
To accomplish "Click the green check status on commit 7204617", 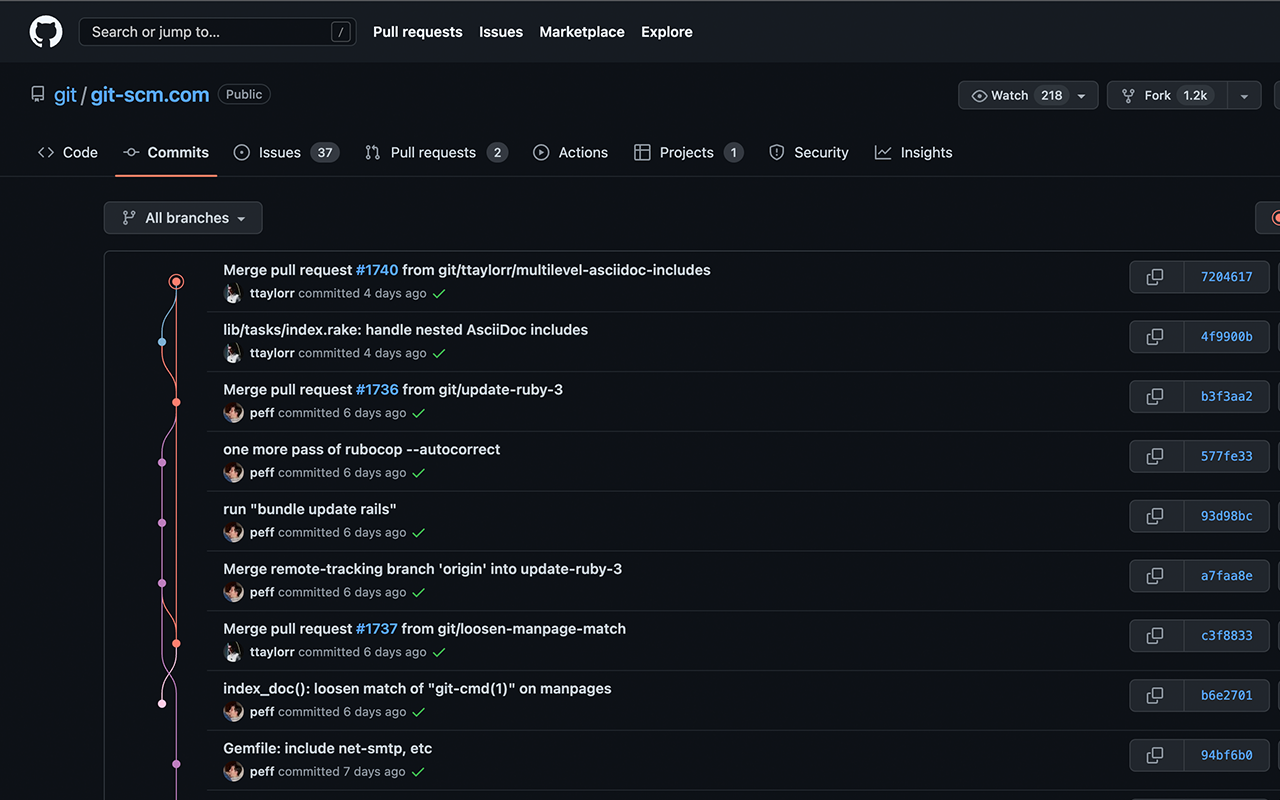I will point(439,294).
